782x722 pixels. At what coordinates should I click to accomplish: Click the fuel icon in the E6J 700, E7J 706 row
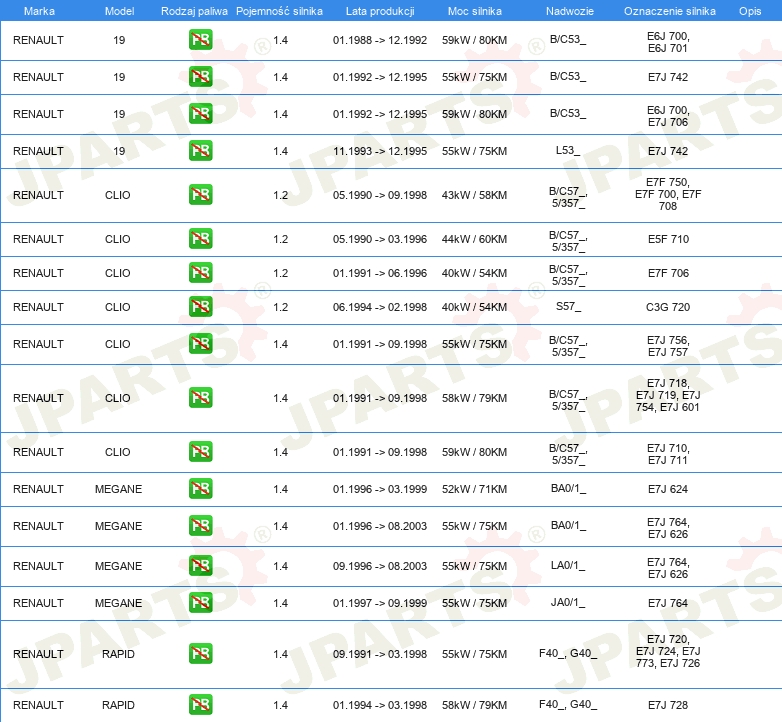coord(200,113)
